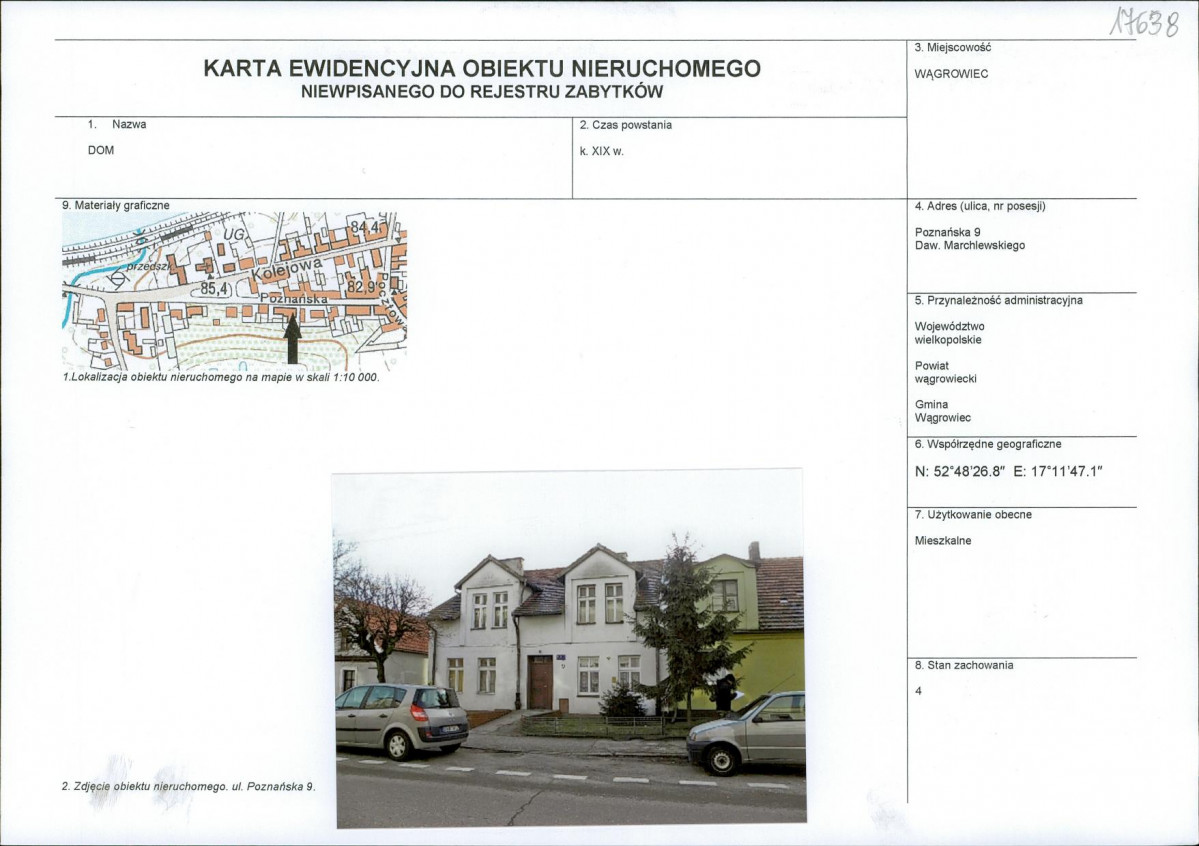Viewport: 1199px width, 846px height.
Task: Click the value 'Mieszkalne'
Action: coord(943,540)
